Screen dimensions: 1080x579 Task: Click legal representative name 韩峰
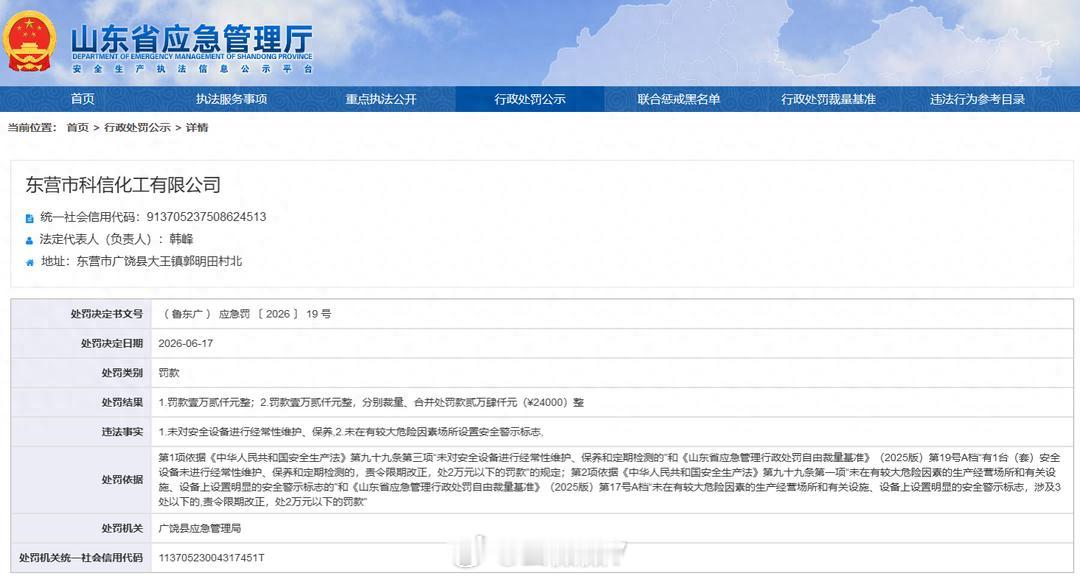[181, 239]
